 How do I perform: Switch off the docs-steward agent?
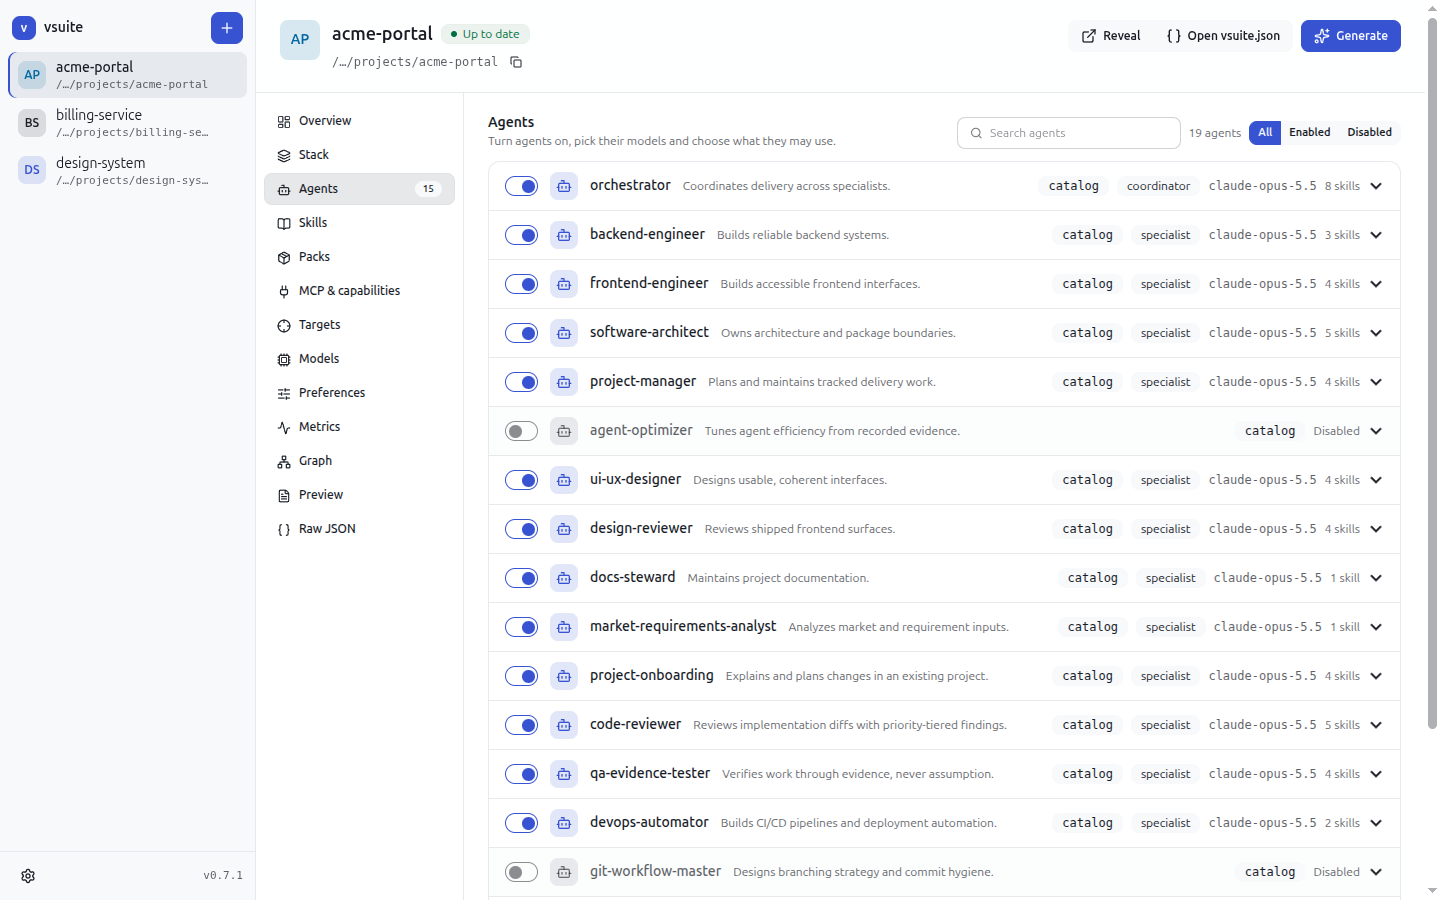click(521, 578)
